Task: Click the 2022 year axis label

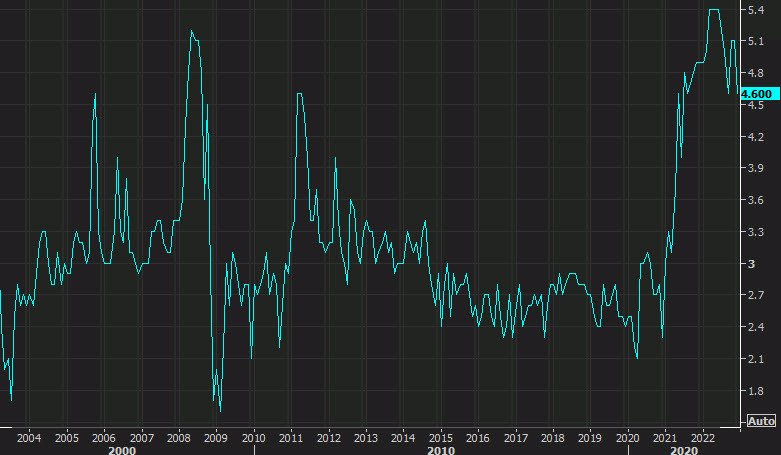Action: click(702, 438)
